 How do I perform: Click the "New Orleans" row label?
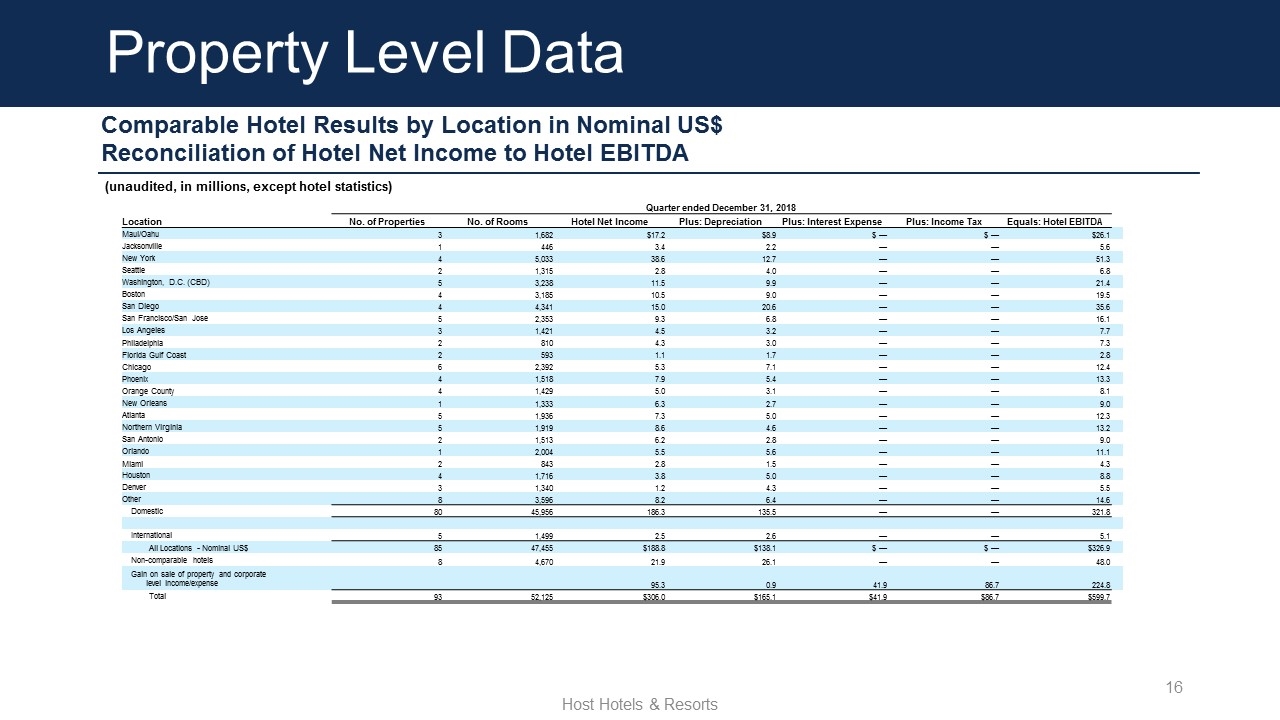pos(144,403)
